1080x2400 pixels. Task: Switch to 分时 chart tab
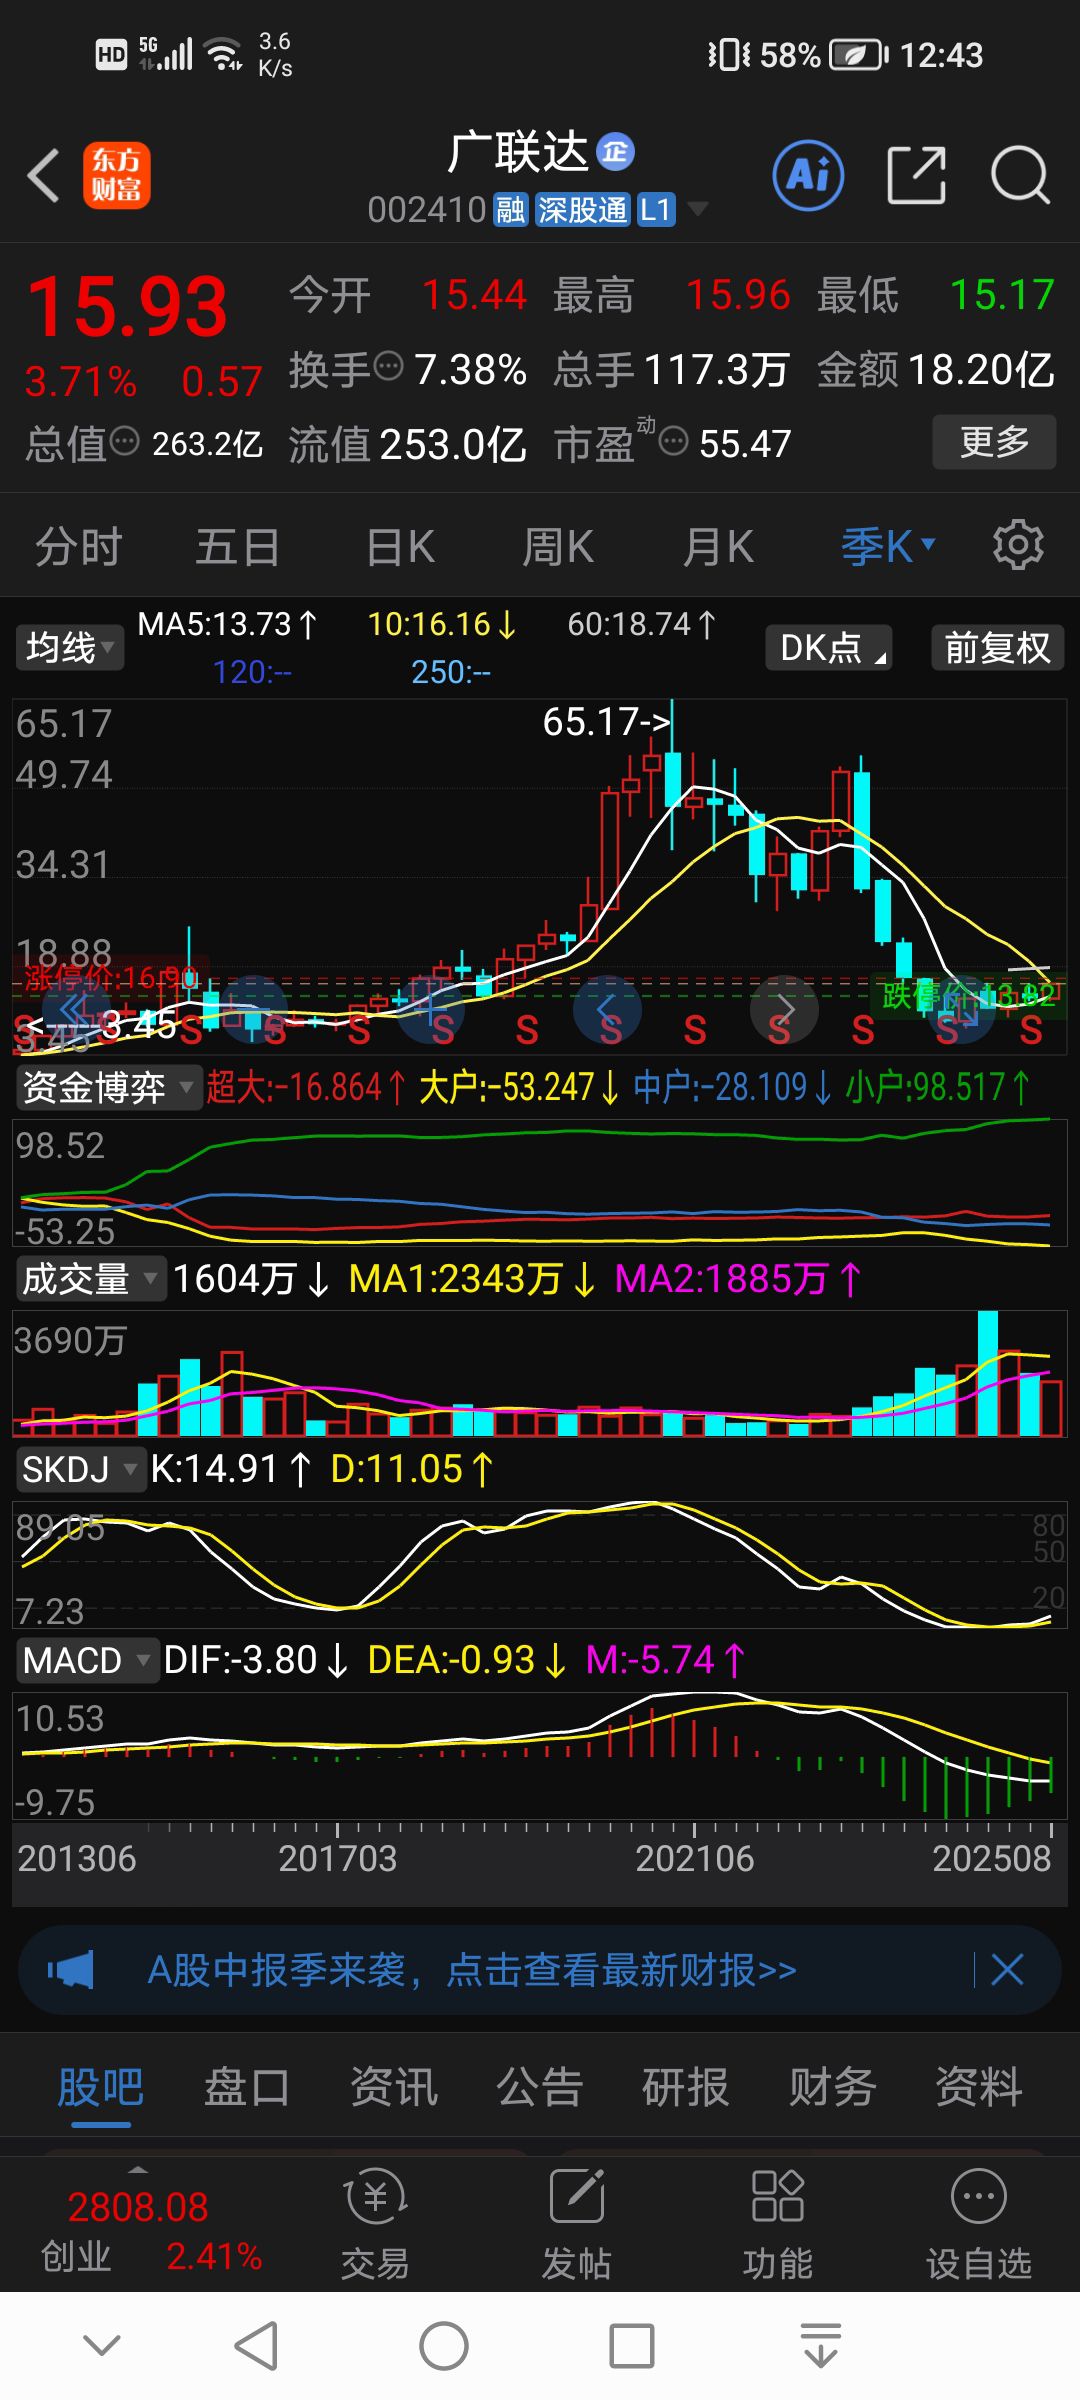(x=78, y=547)
